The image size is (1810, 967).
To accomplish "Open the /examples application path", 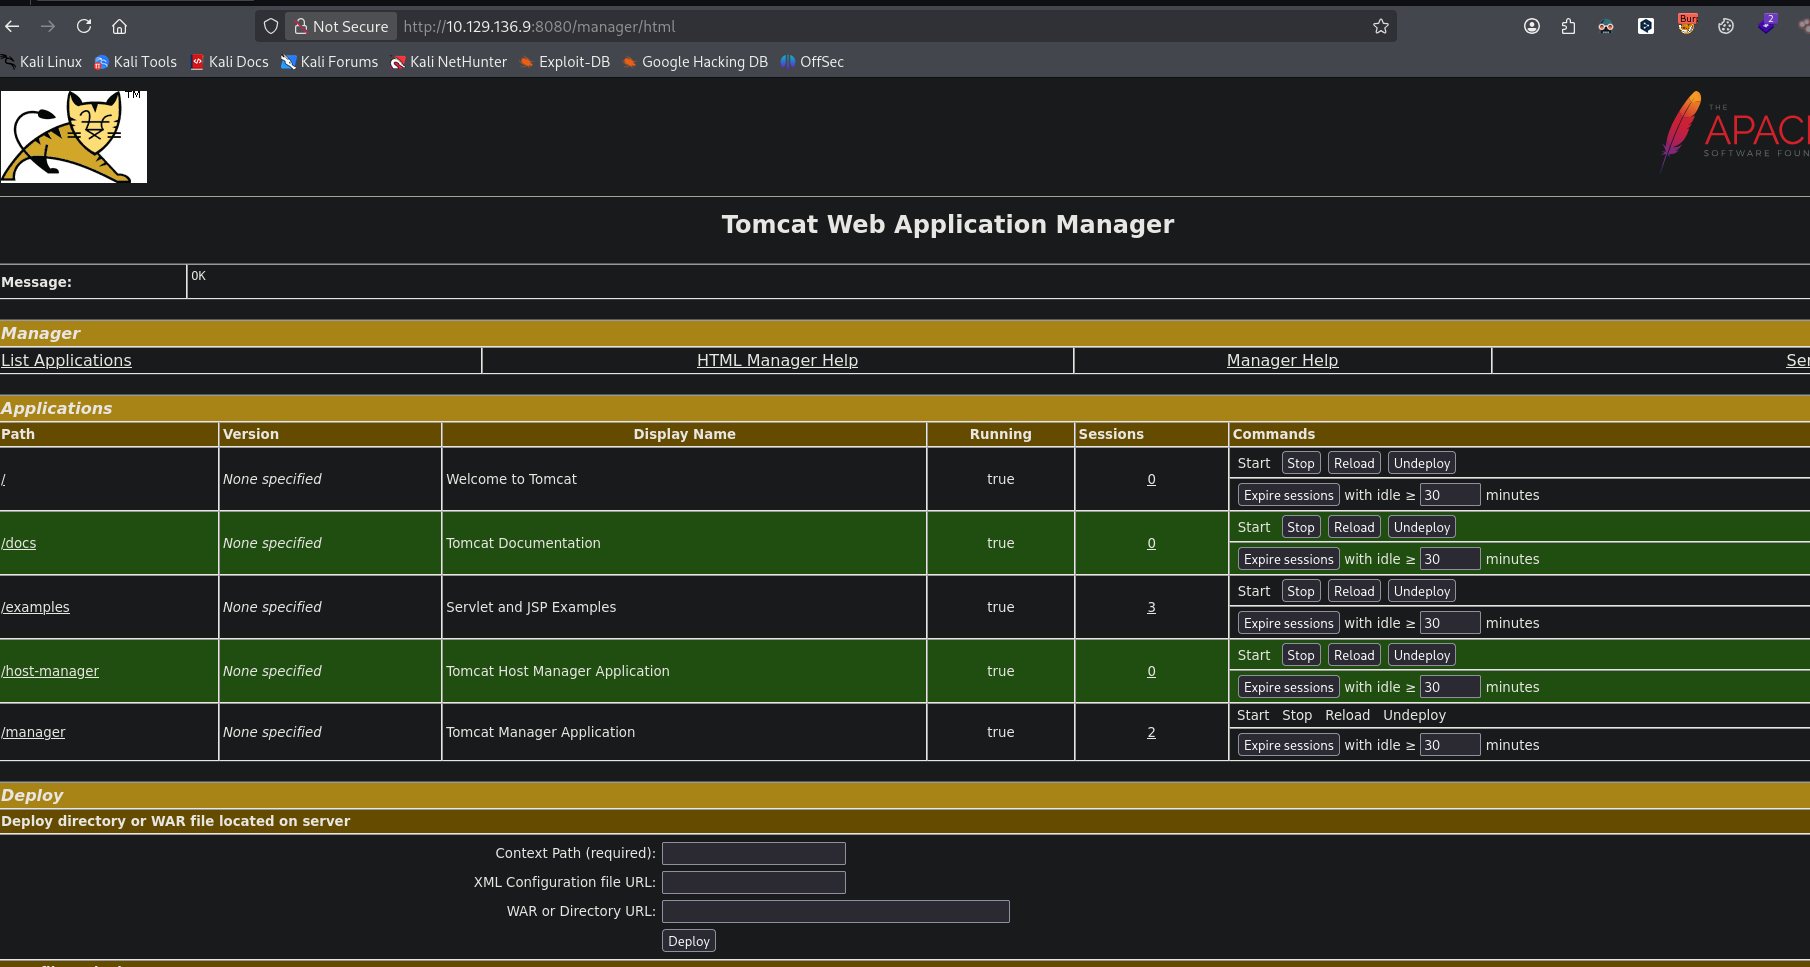I will point(36,607).
